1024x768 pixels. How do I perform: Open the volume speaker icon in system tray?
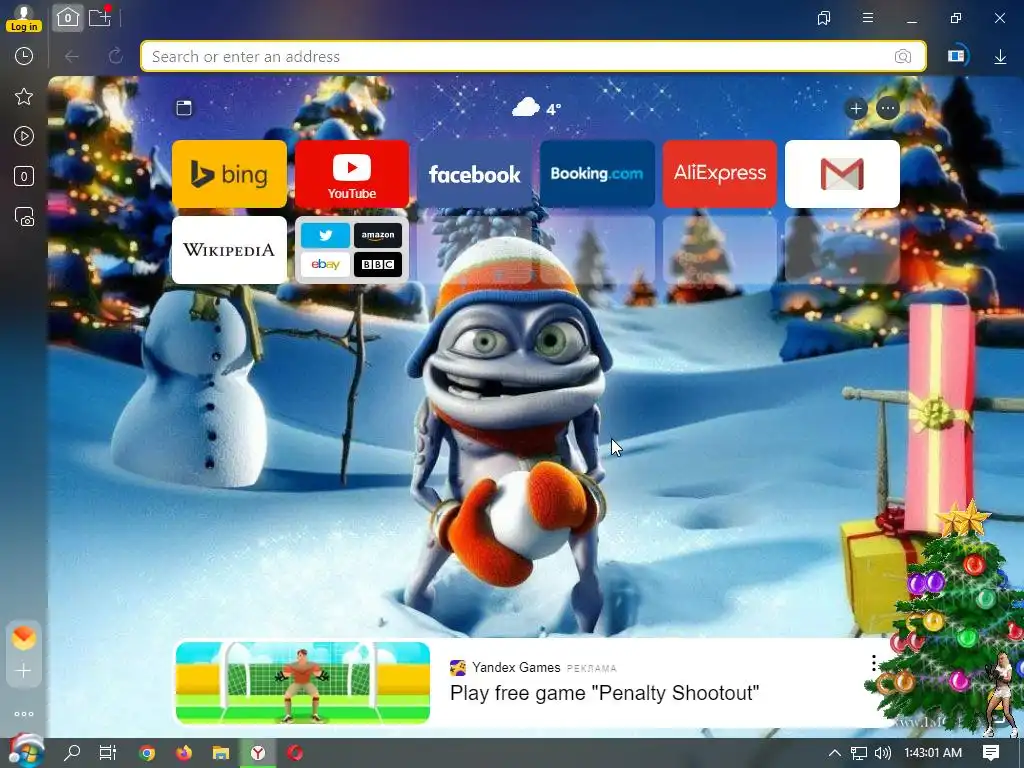click(882, 753)
